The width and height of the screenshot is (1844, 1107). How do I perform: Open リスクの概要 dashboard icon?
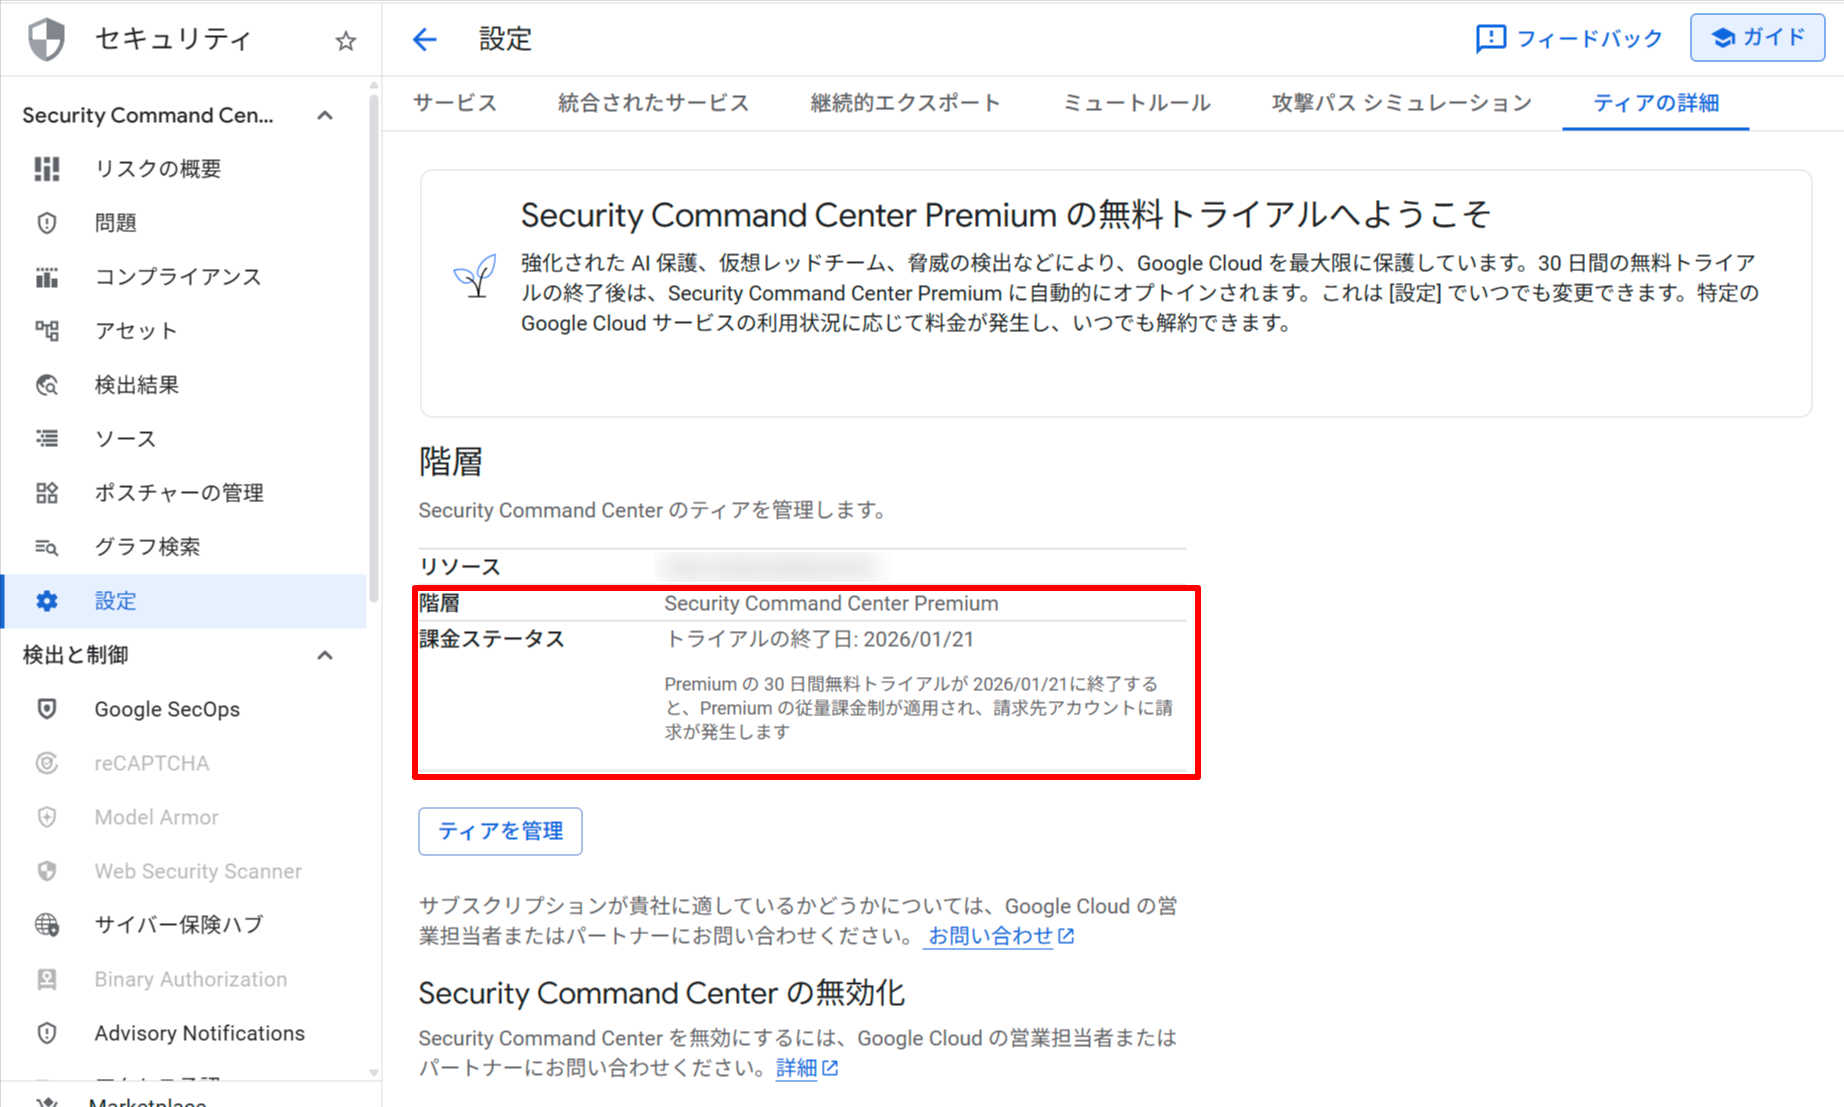(47, 169)
